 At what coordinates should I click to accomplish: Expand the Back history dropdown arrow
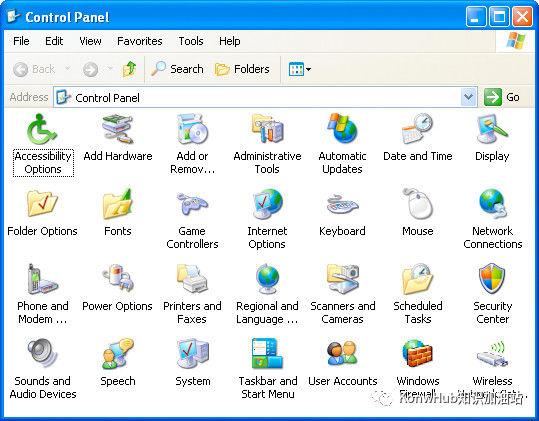point(68,69)
